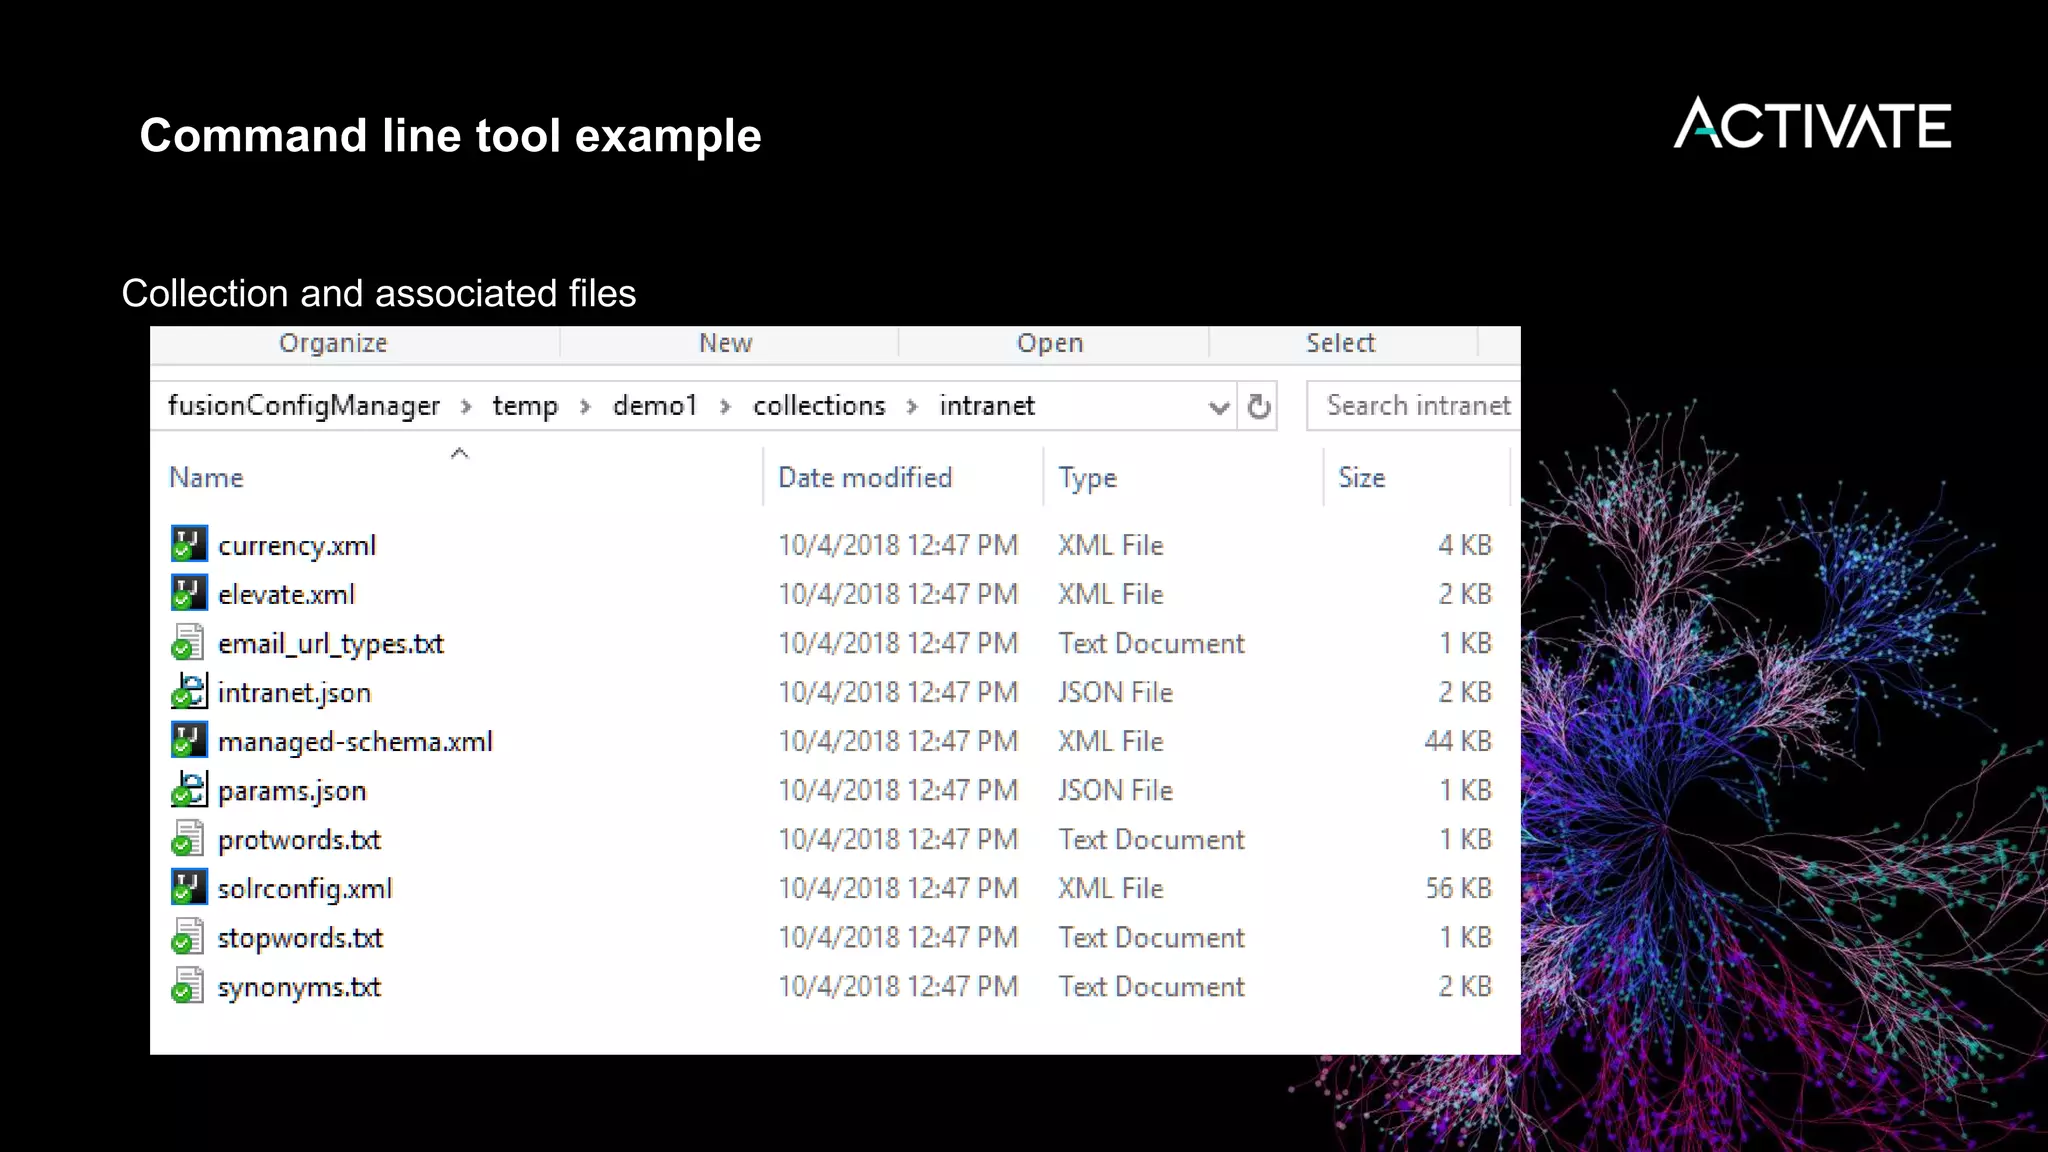The height and width of the screenshot is (1152, 2048).
Task: Open the address bar history dropdown
Action: 1218,407
